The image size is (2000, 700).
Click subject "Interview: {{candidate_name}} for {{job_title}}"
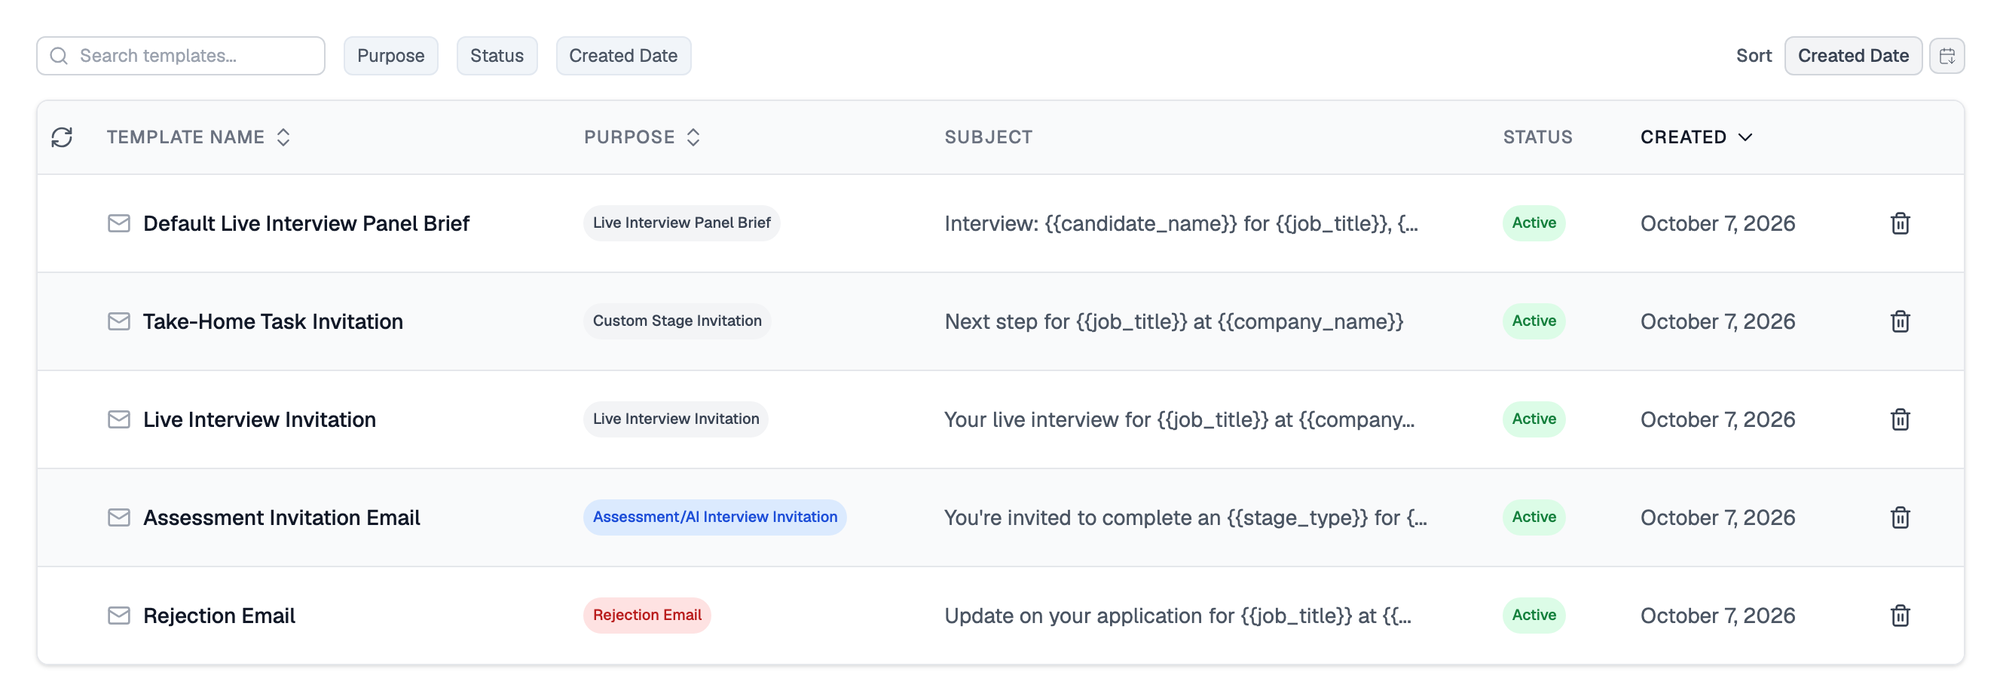pyautogui.click(x=1181, y=223)
